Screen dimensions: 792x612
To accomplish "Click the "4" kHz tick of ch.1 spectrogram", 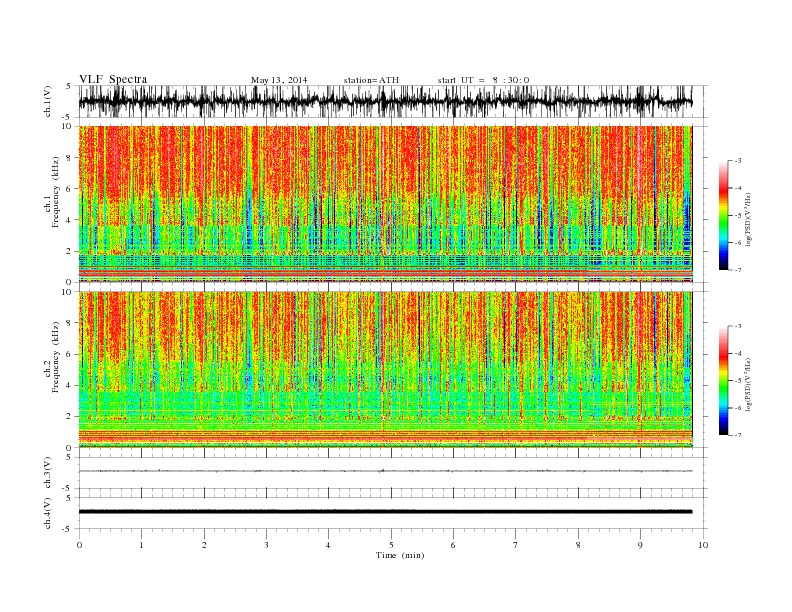I will [x=70, y=220].
